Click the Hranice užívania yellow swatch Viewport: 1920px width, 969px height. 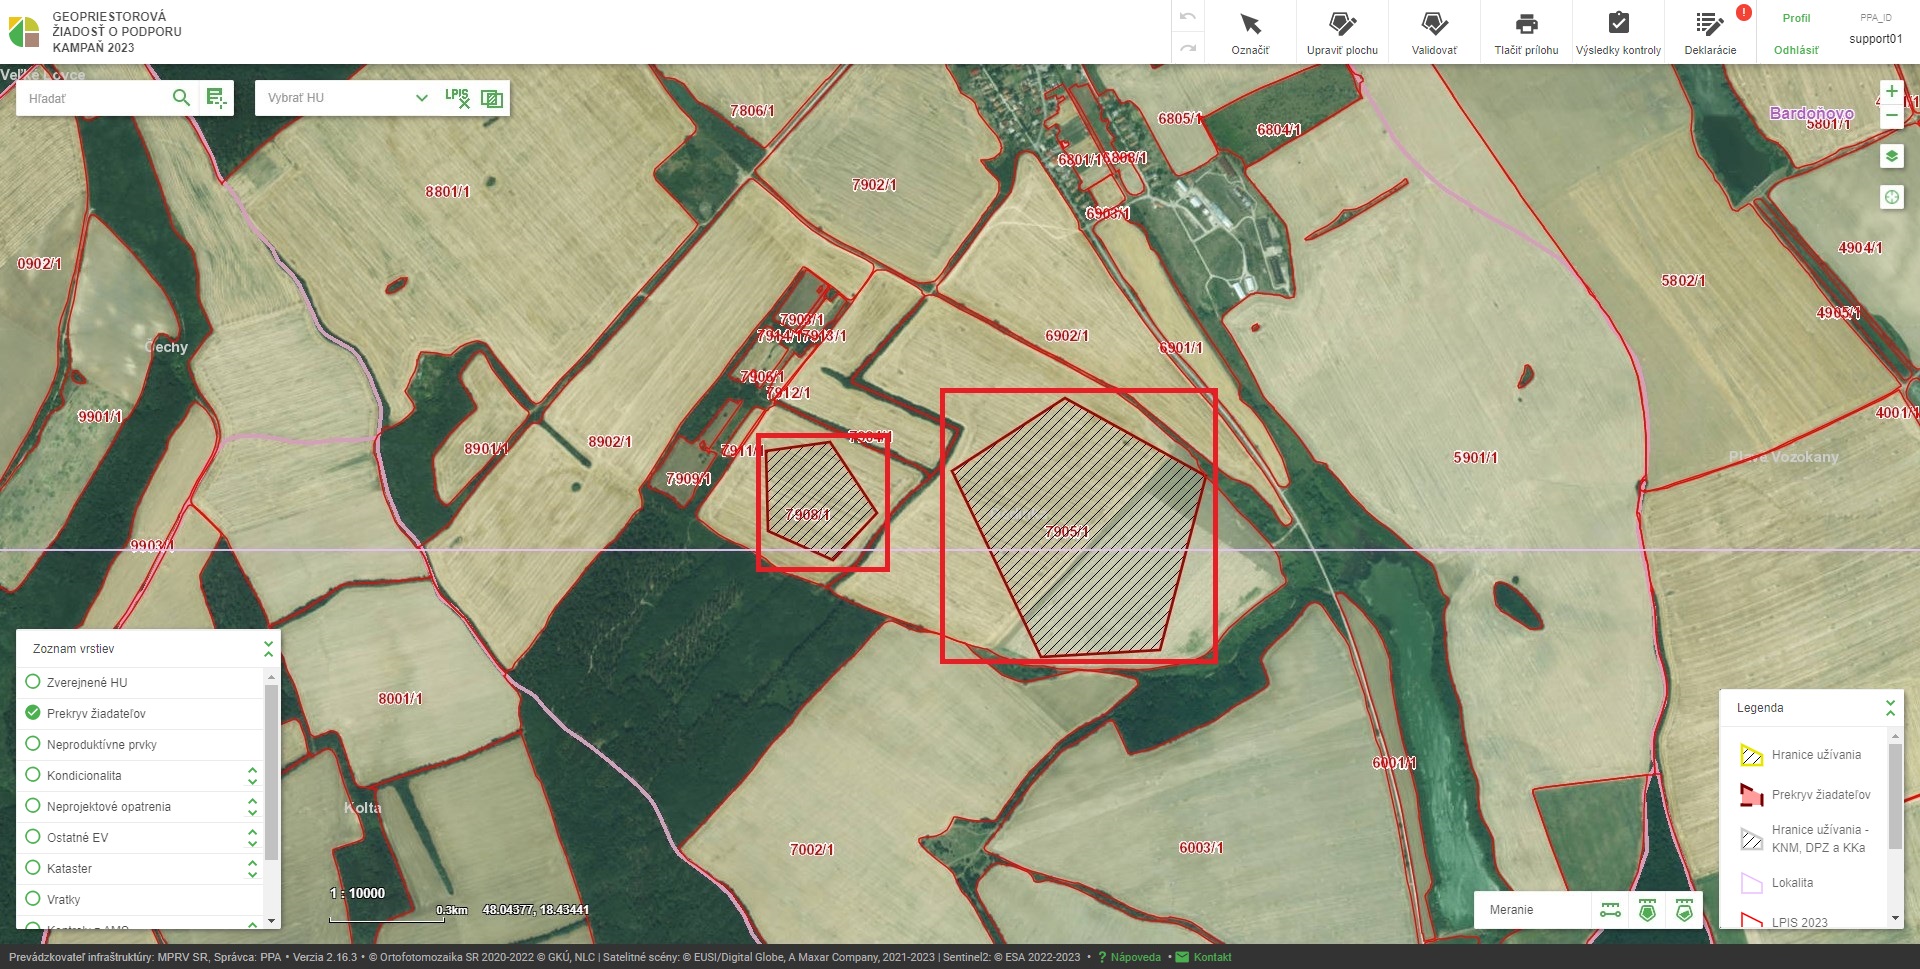(1751, 755)
